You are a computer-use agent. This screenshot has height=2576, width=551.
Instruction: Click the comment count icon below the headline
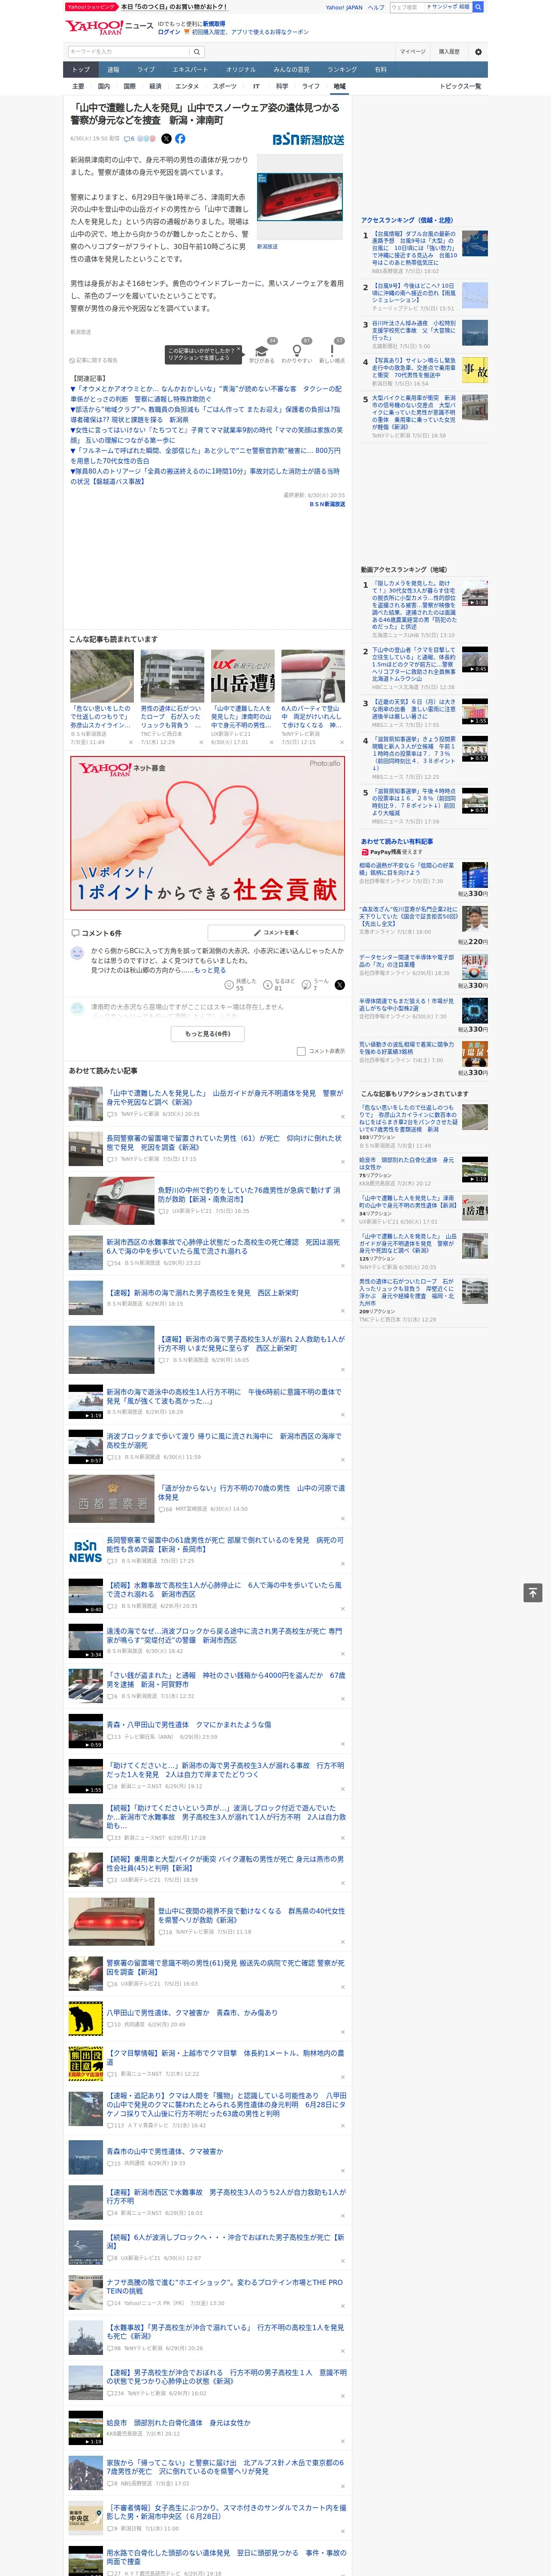click(129, 139)
